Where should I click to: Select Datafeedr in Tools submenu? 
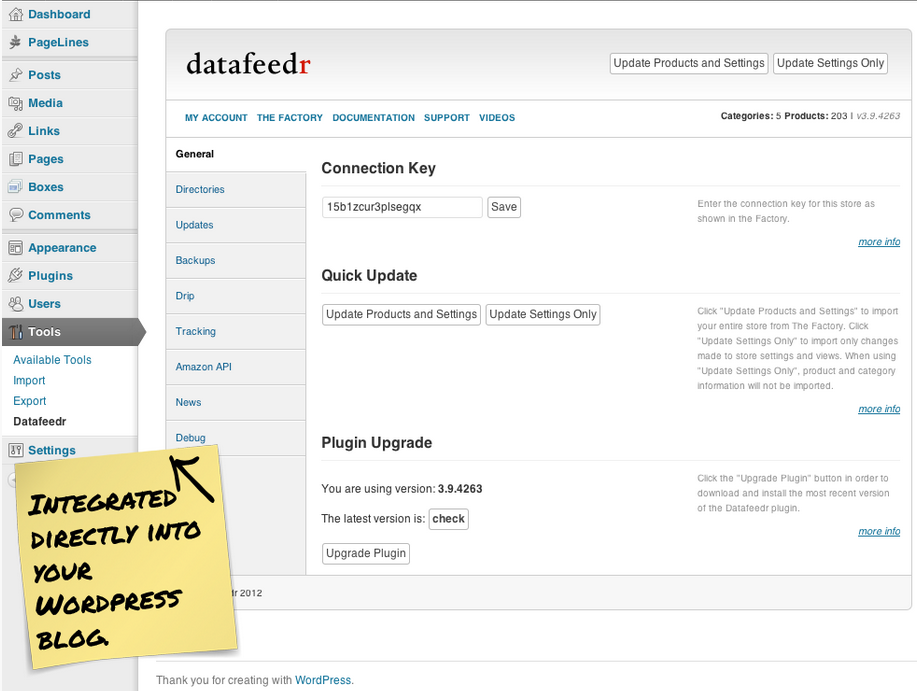[x=40, y=421]
